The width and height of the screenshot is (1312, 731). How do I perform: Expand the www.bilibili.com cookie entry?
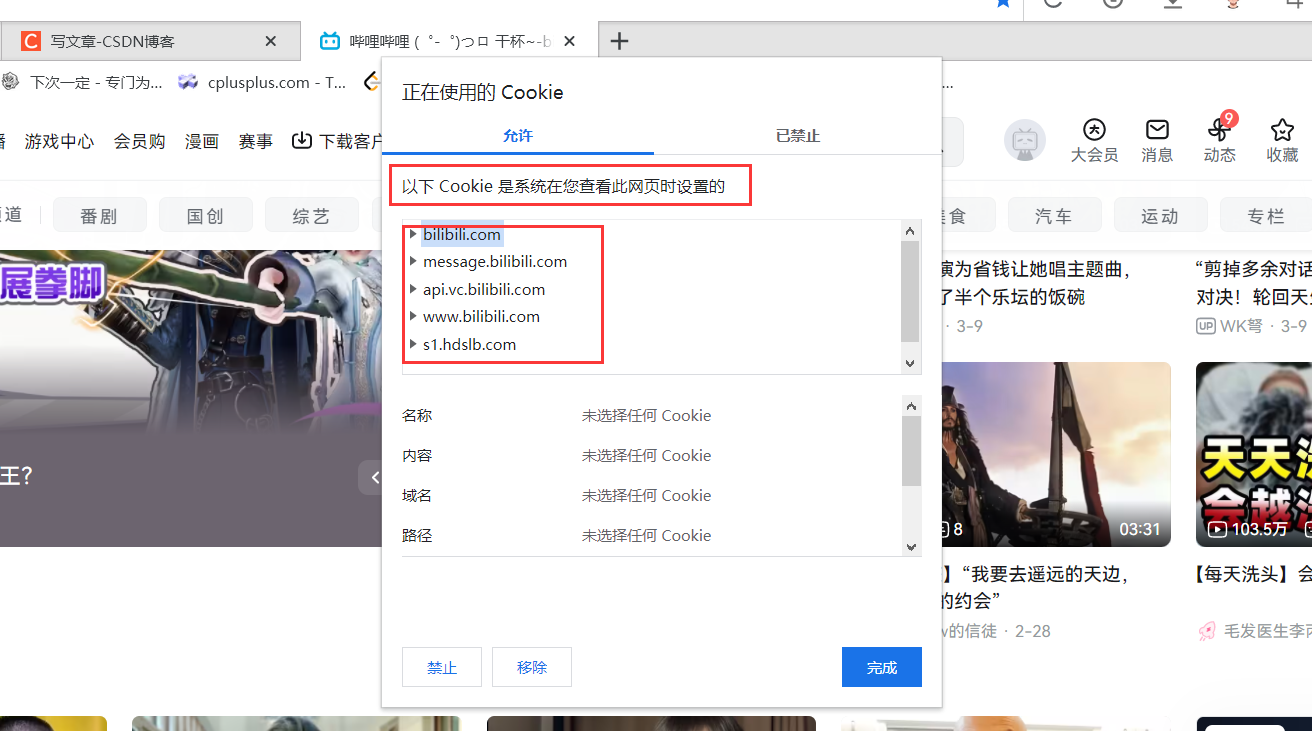[413, 316]
